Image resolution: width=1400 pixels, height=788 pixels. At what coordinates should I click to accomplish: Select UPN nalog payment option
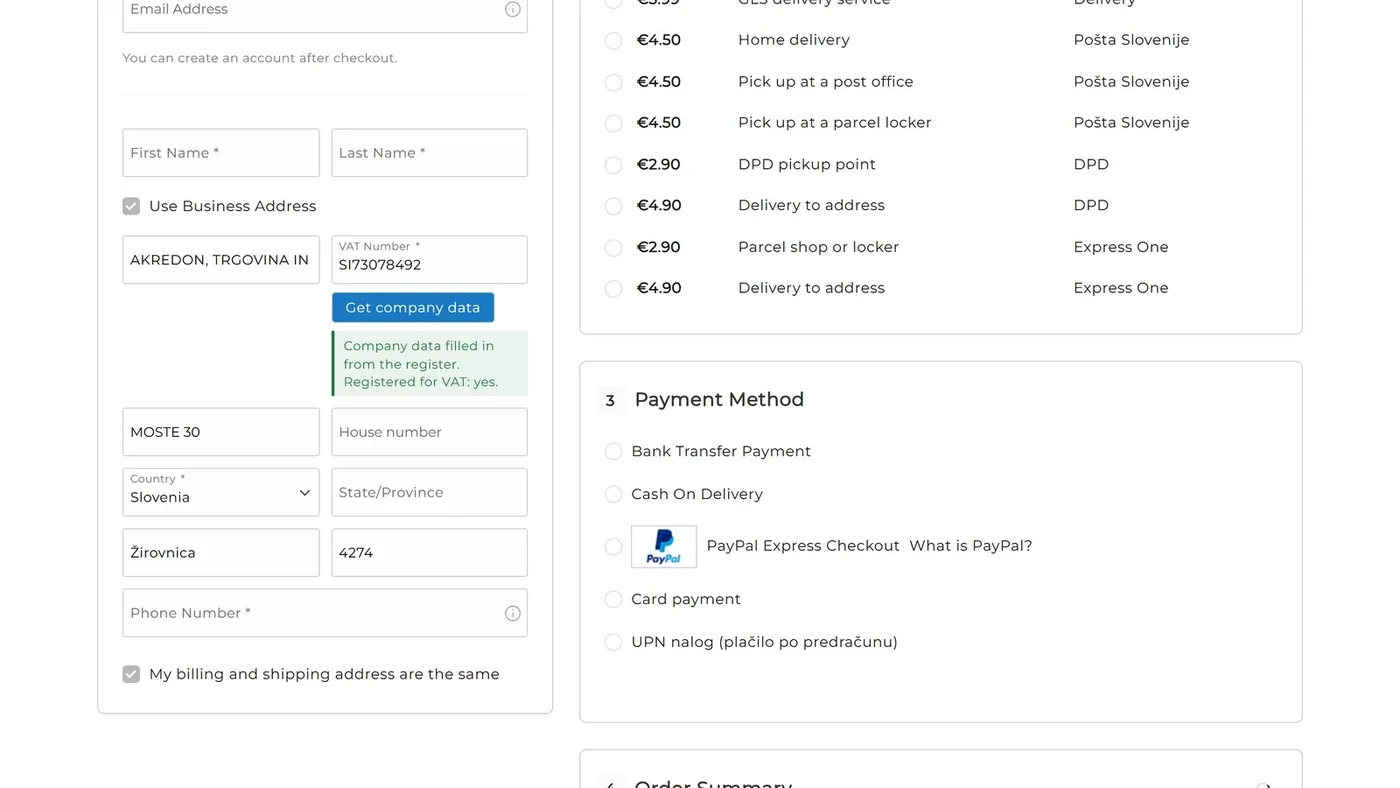[x=614, y=642]
